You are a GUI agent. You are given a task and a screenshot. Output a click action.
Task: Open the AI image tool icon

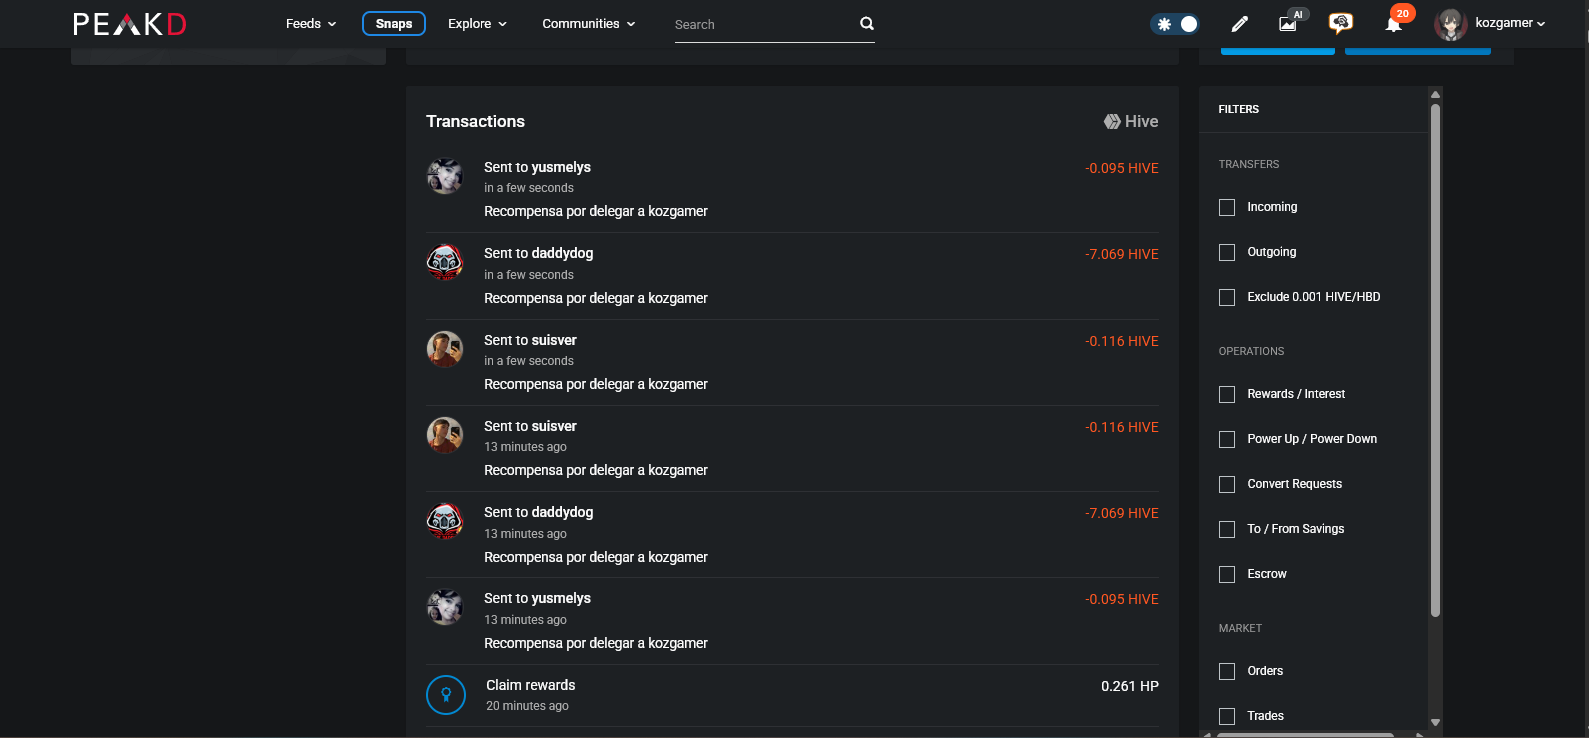point(1289,23)
